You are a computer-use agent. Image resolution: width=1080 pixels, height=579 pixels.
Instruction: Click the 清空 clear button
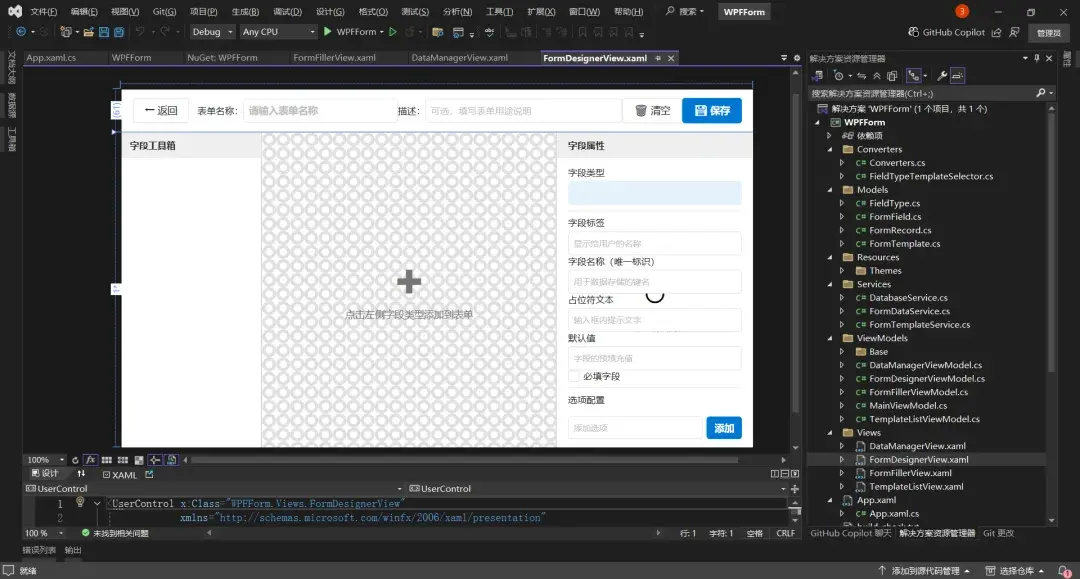coord(652,110)
